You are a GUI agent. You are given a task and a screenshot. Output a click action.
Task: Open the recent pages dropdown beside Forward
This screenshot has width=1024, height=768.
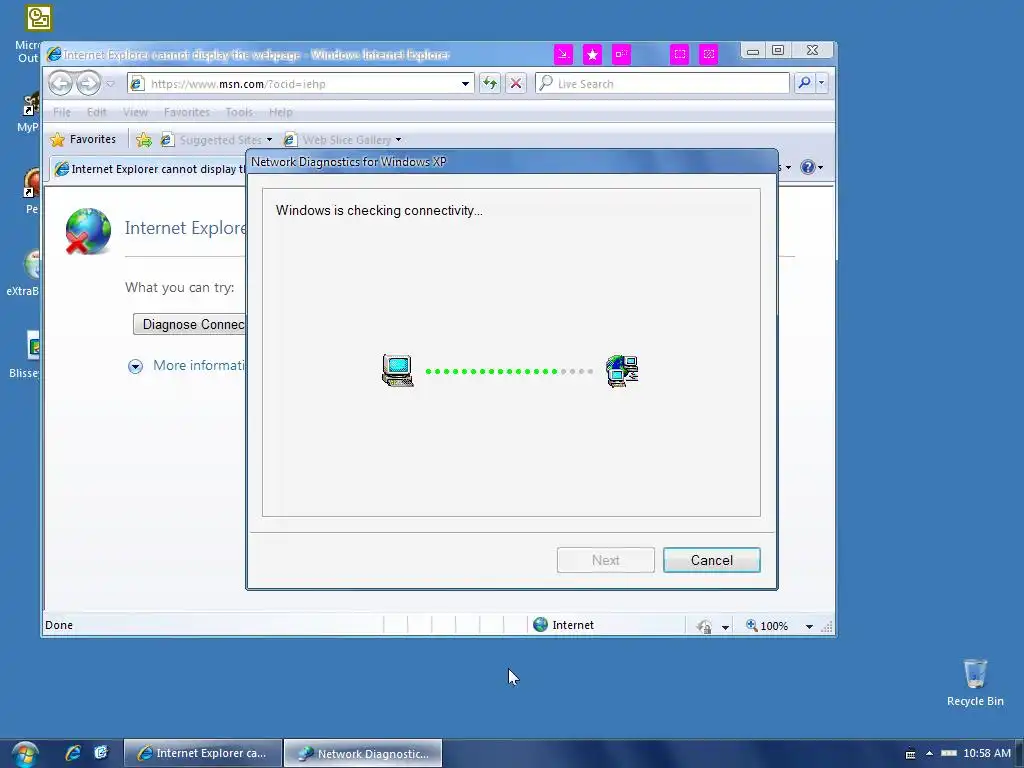tap(110, 84)
